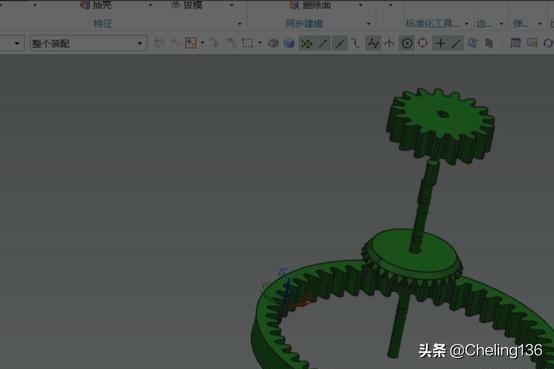Screen dimensions: 554x369
Task: Click the red square selection icon after 整个装配
Action: tap(191, 43)
